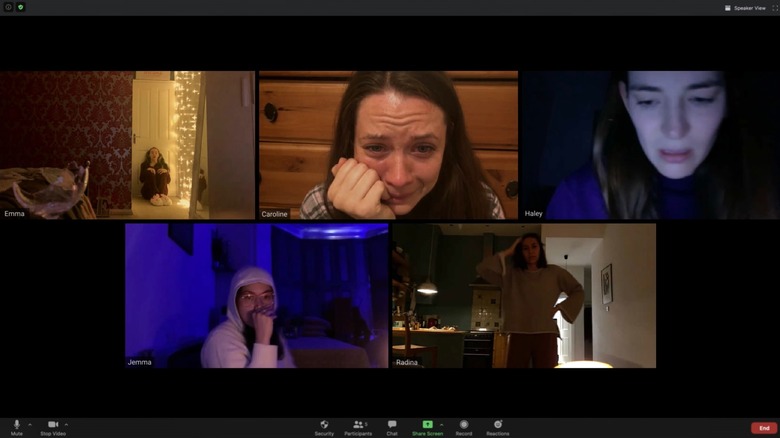The image size is (780, 438).
Task: Click the Emma name label
Action: pos(14,214)
